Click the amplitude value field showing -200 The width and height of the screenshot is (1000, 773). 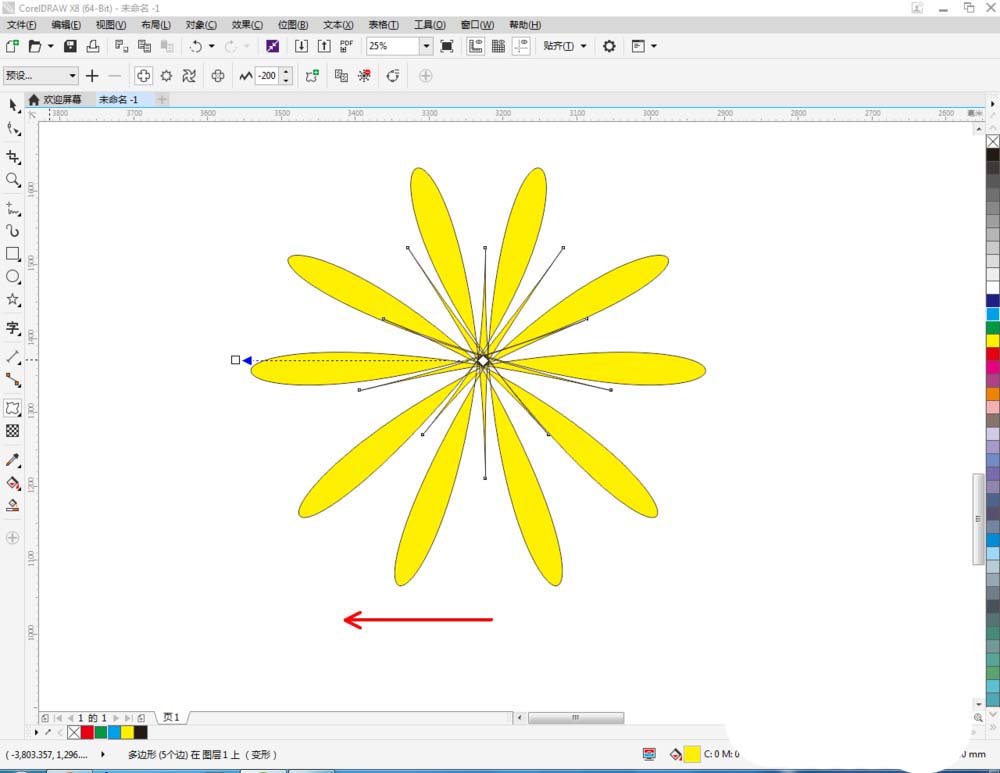[268, 75]
